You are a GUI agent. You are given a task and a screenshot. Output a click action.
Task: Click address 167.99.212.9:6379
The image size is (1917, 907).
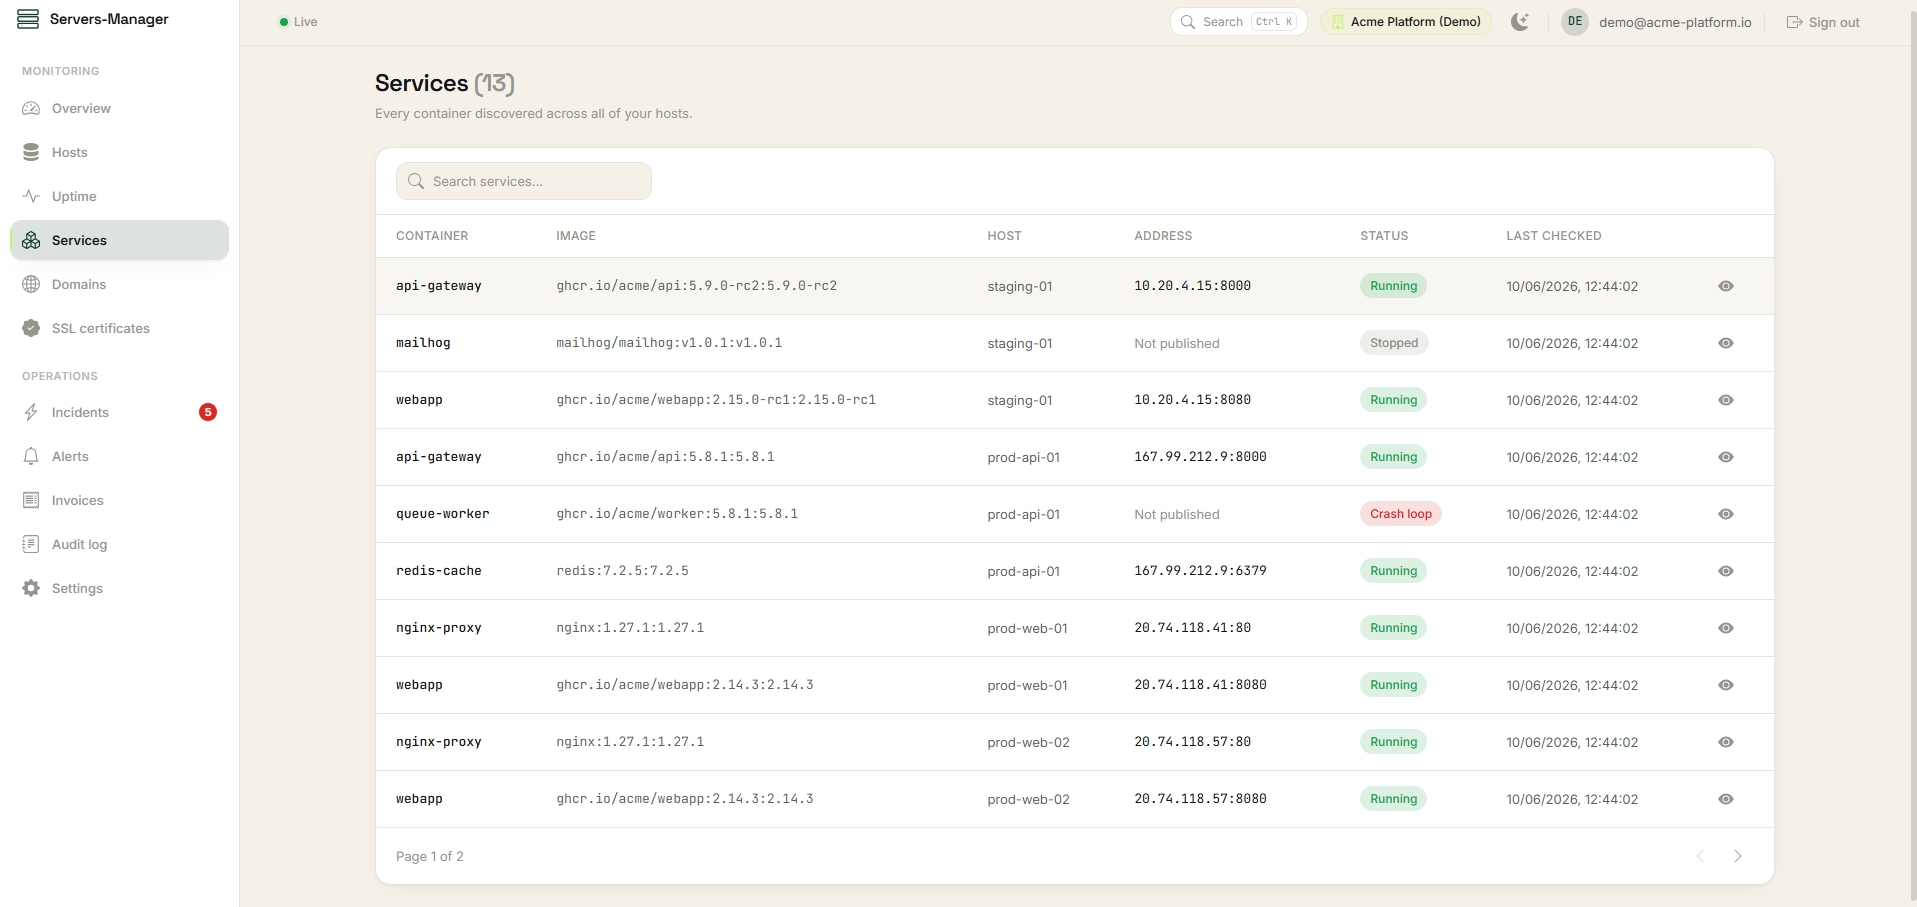1200,571
